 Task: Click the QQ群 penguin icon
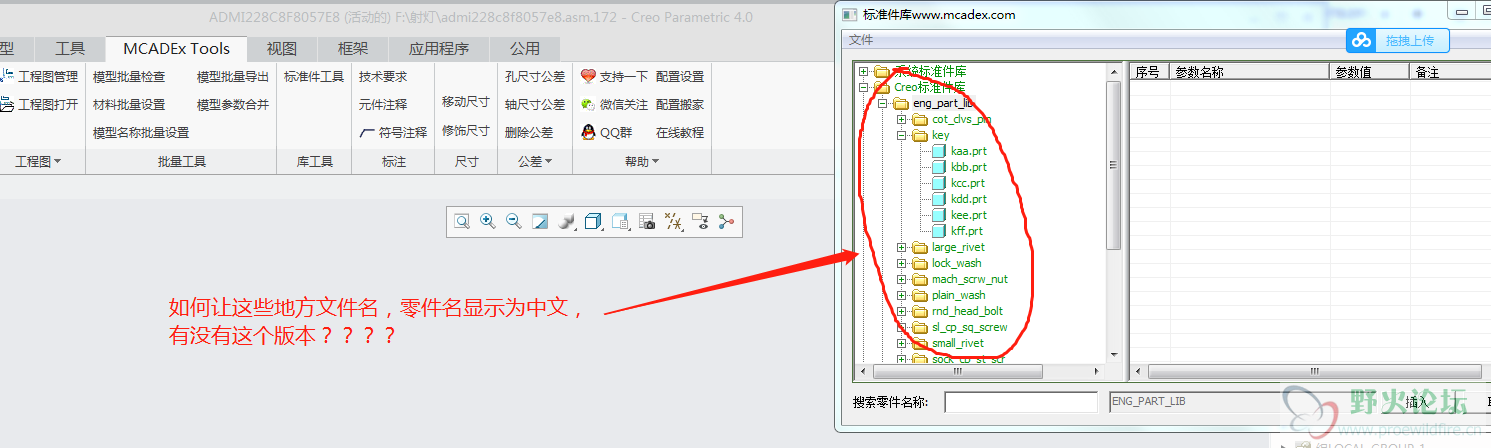[x=588, y=132]
